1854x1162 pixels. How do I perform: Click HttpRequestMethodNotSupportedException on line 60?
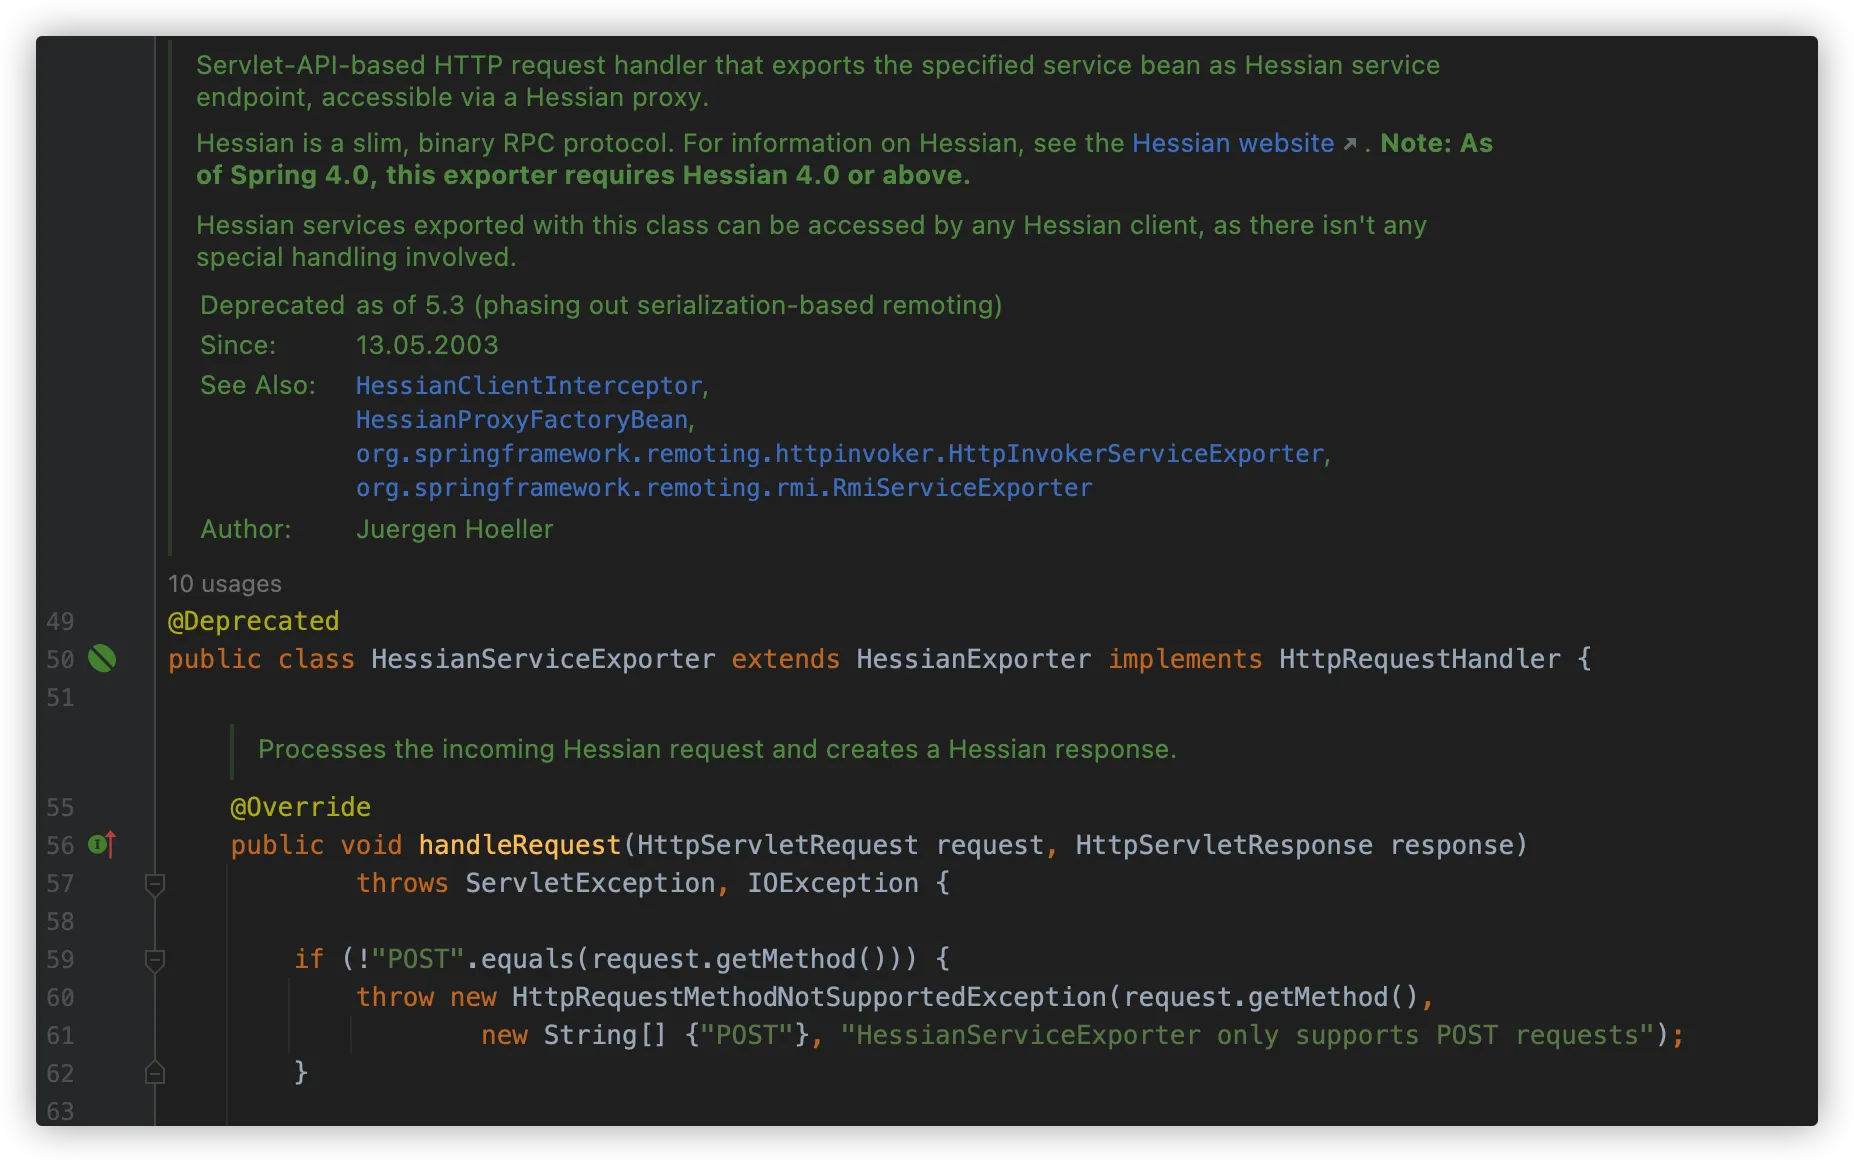tap(809, 997)
